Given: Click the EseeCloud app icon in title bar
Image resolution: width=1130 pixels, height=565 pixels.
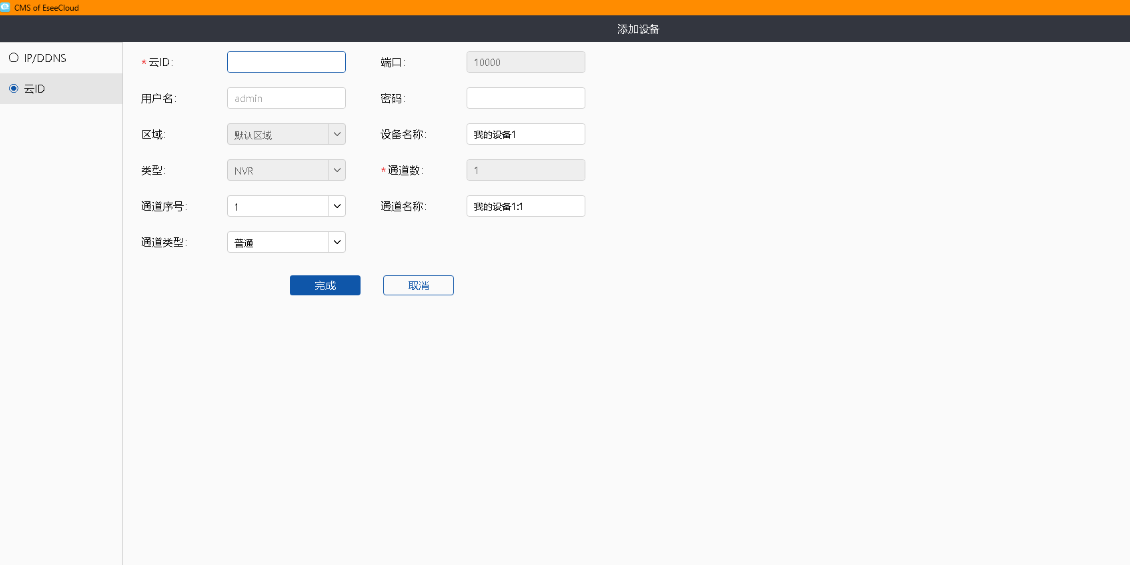Looking at the screenshot, I should pyautogui.click(x=6, y=7).
